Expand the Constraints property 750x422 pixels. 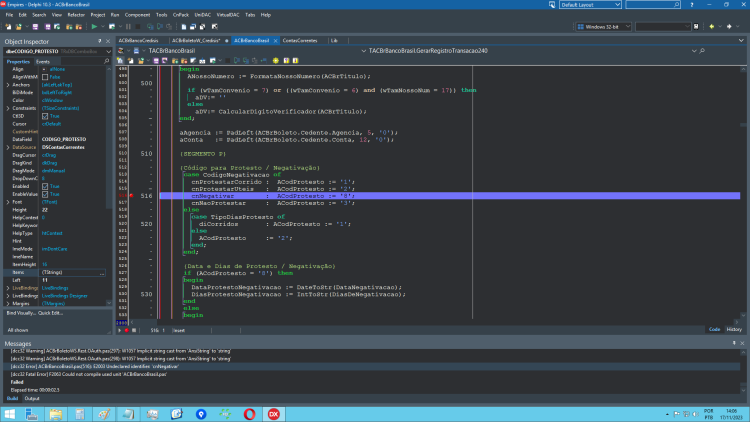(x=8, y=108)
